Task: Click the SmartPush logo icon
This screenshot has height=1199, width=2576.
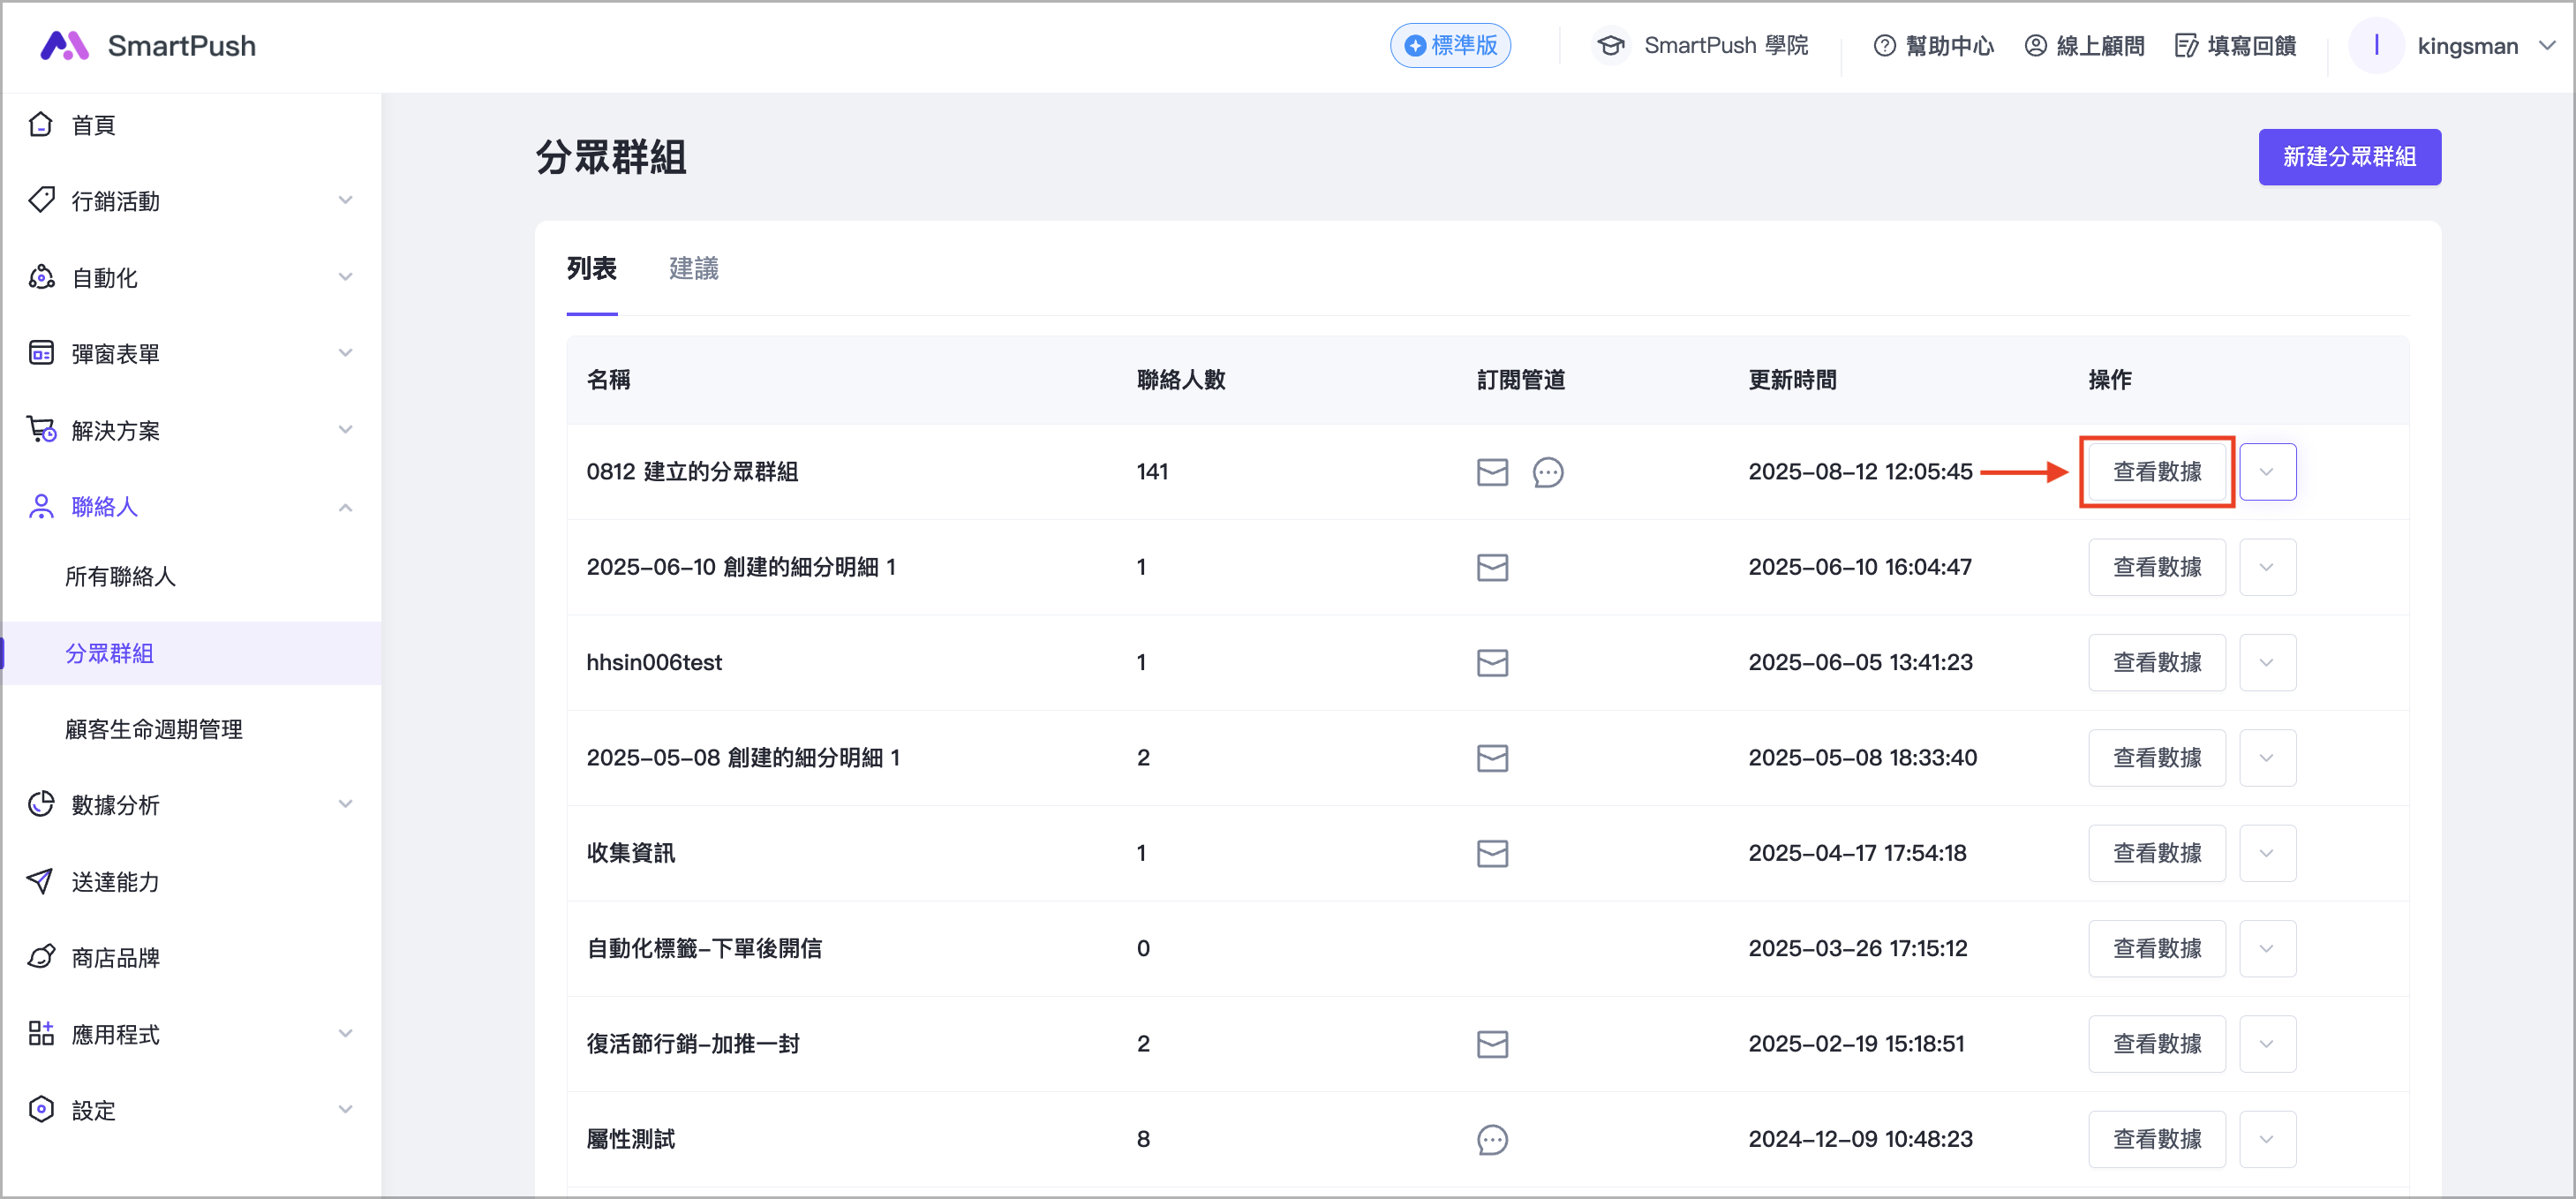Action: (x=64, y=45)
